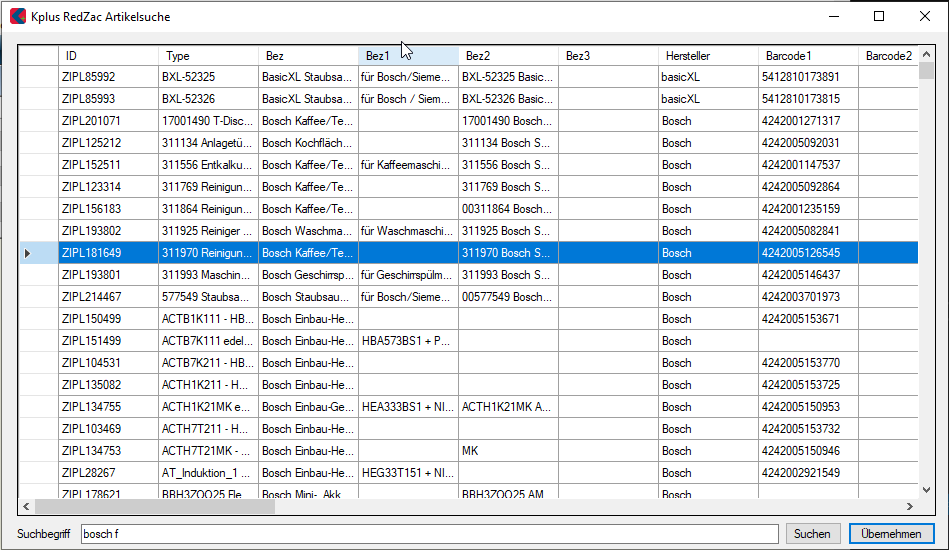Sort by the Type column header
Image resolution: width=949 pixels, height=550 pixels.
click(x=208, y=56)
